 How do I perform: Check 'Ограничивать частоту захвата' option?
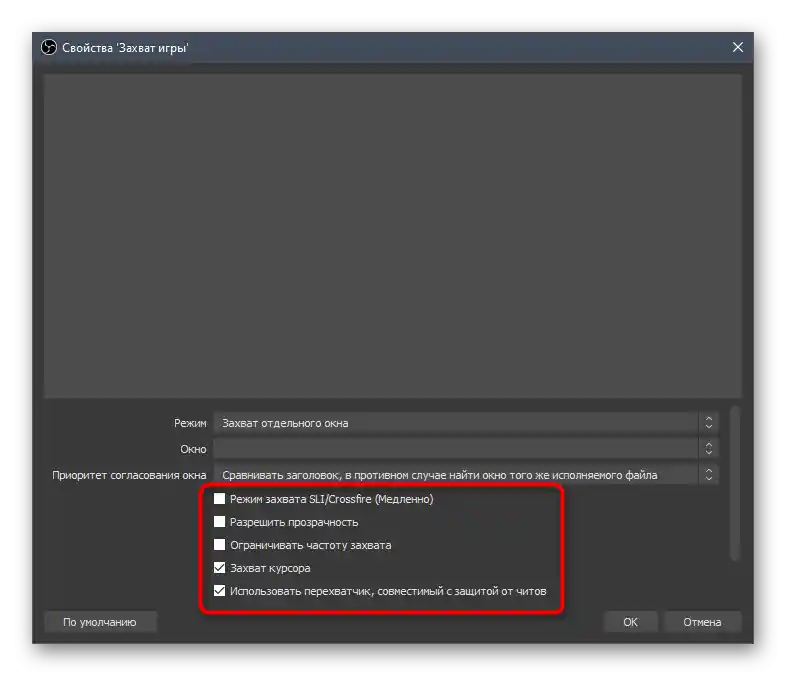click(220, 545)
